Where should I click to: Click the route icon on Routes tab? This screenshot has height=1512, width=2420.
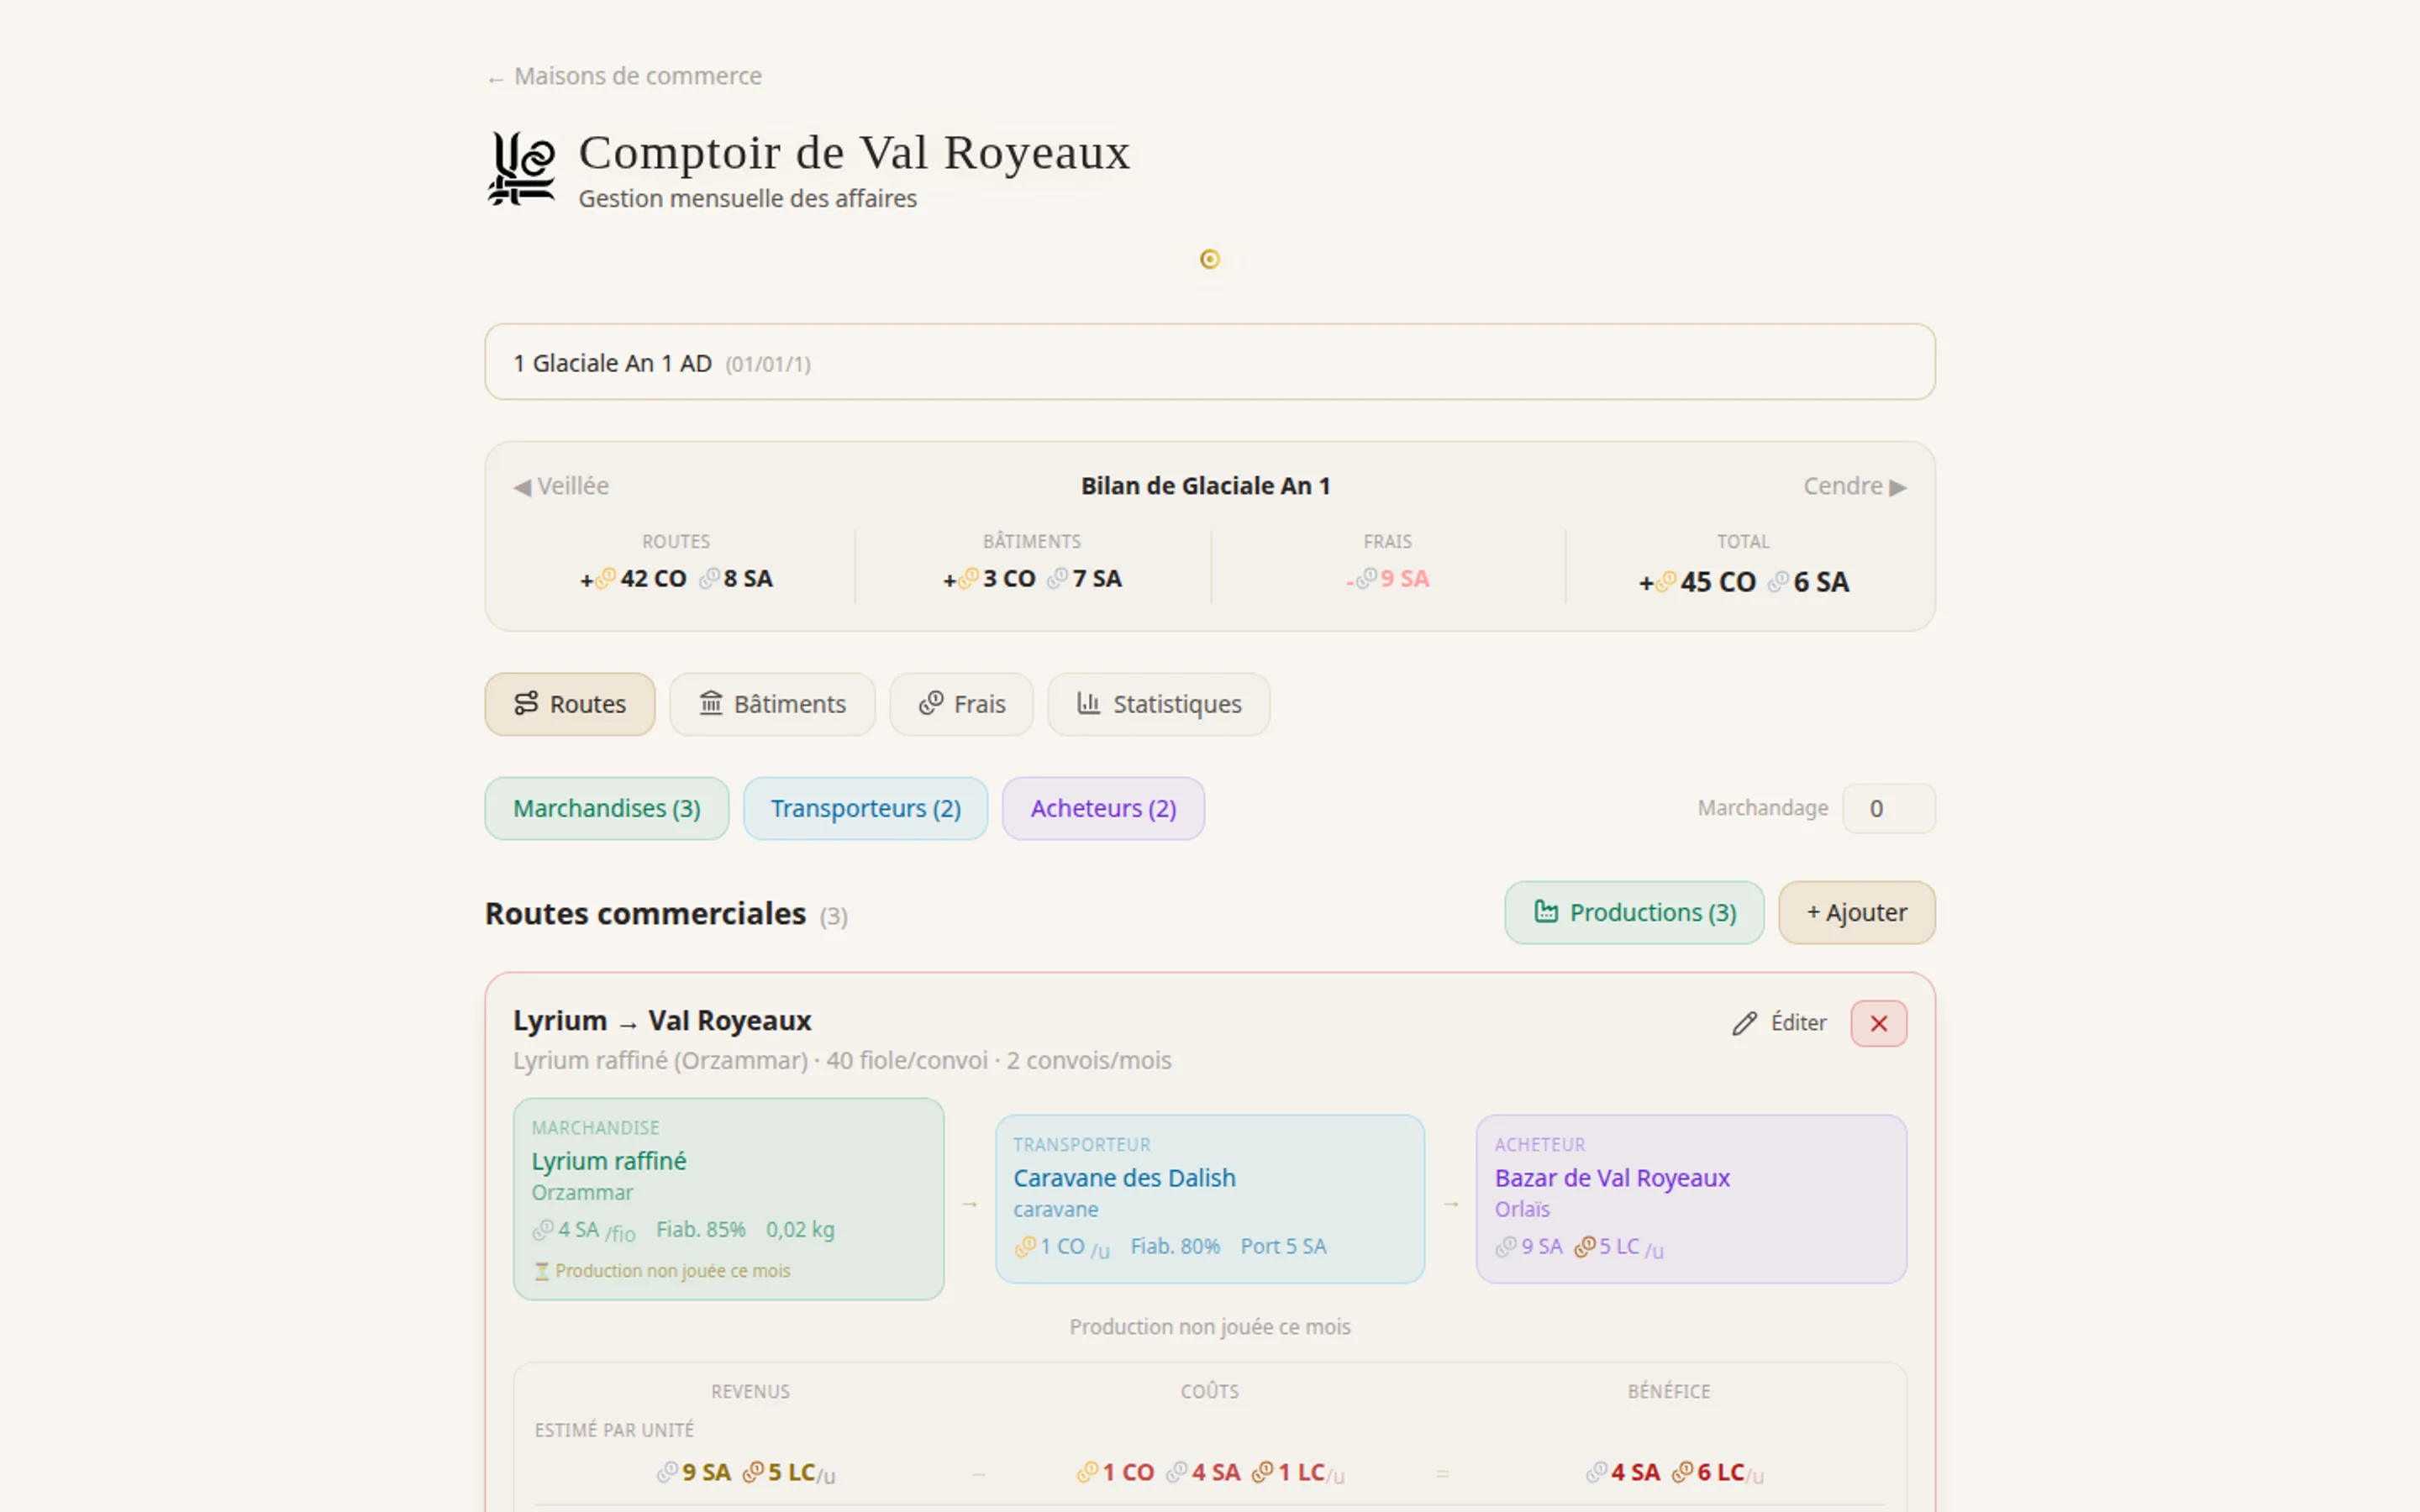click(x=526, y=703)
